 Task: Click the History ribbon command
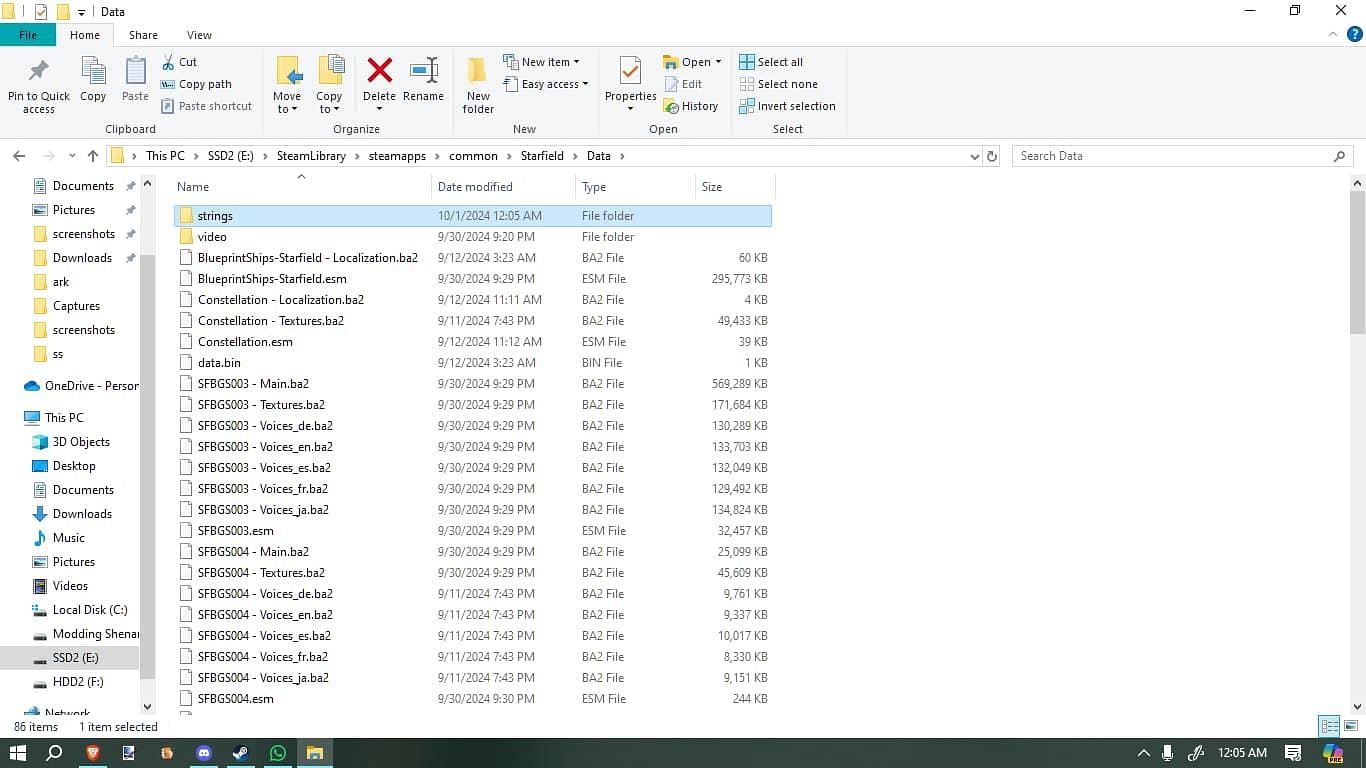[690, 106]
